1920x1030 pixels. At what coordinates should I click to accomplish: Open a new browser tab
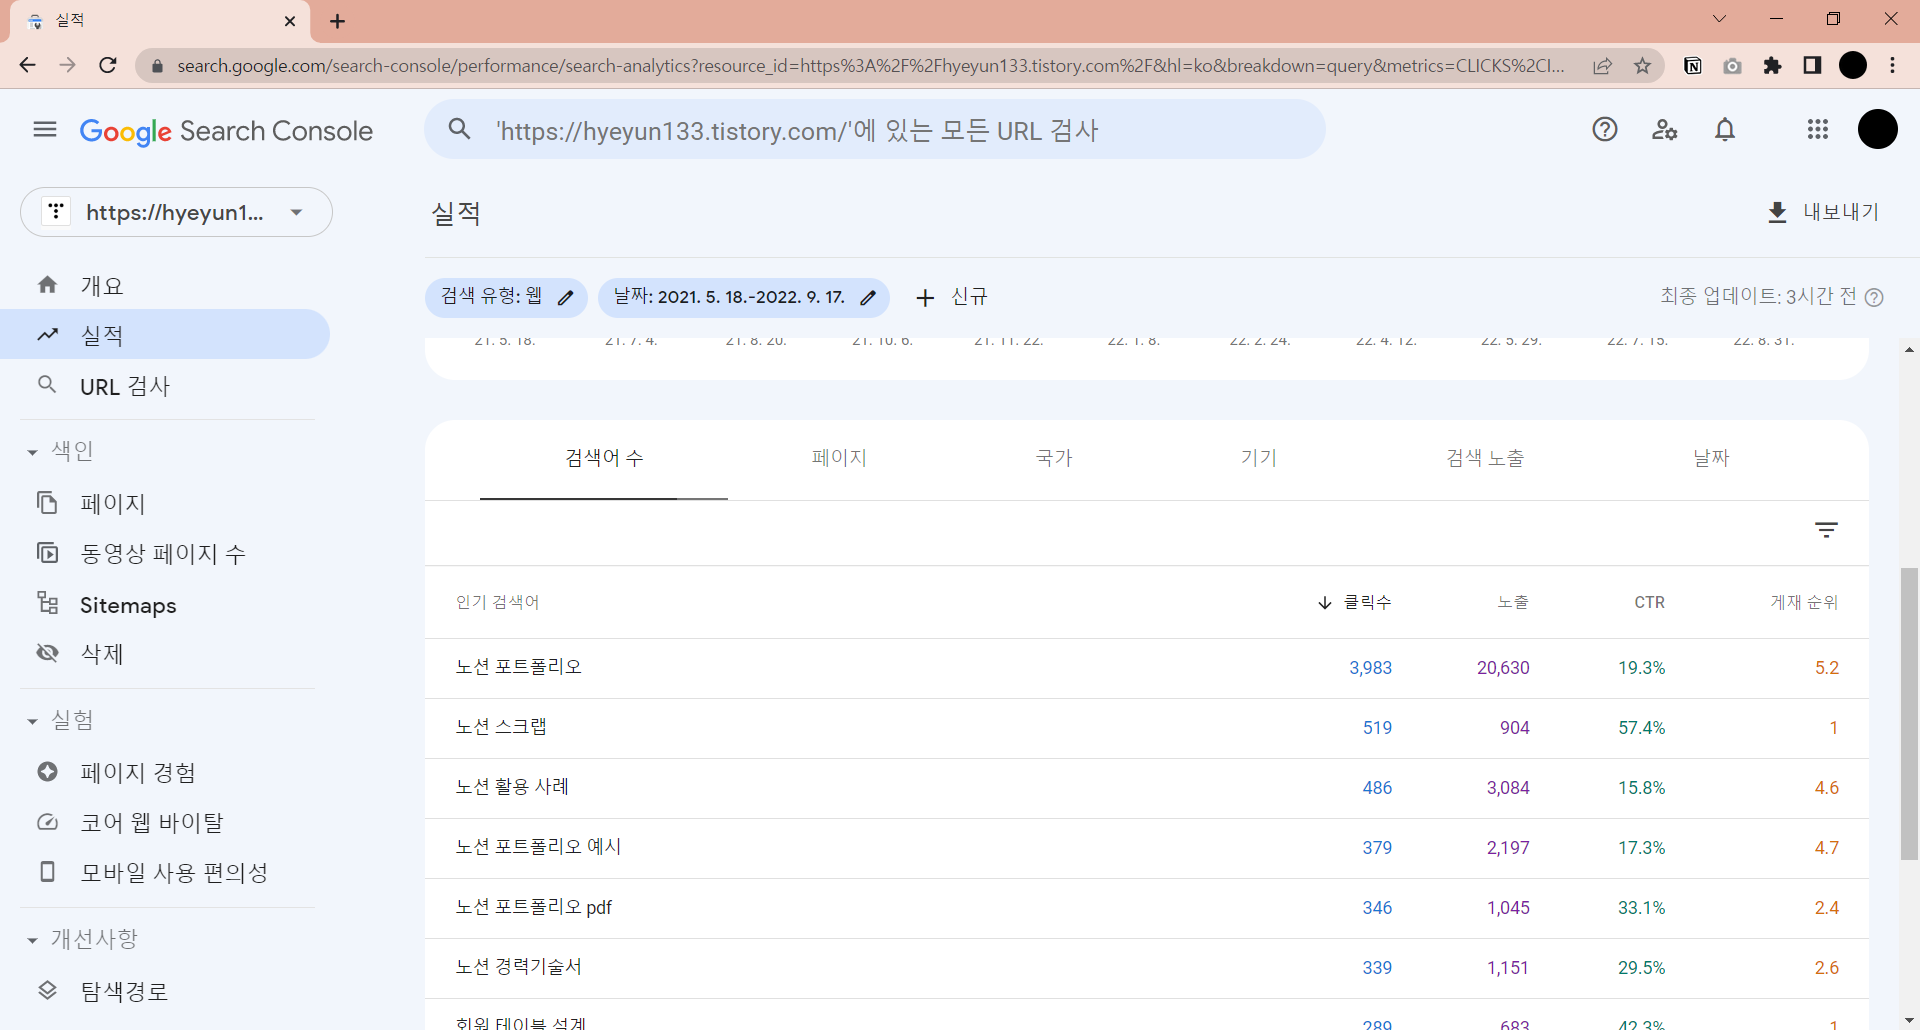(x=337, y=21)
